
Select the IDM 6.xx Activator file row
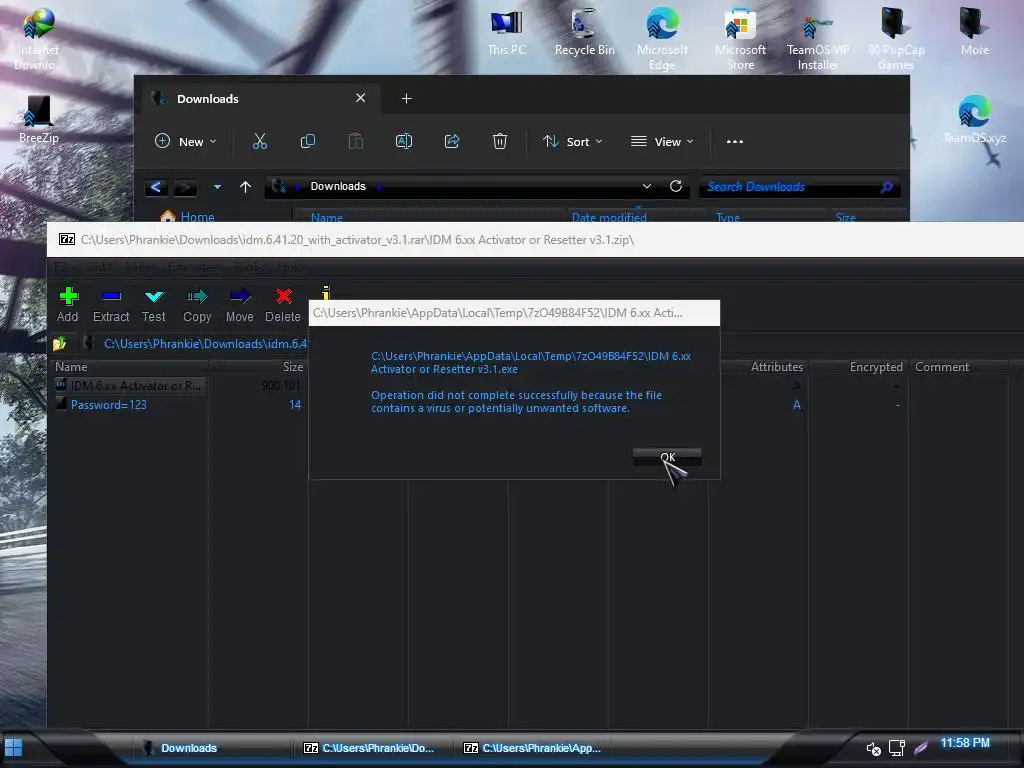click(x=178, y=386)
